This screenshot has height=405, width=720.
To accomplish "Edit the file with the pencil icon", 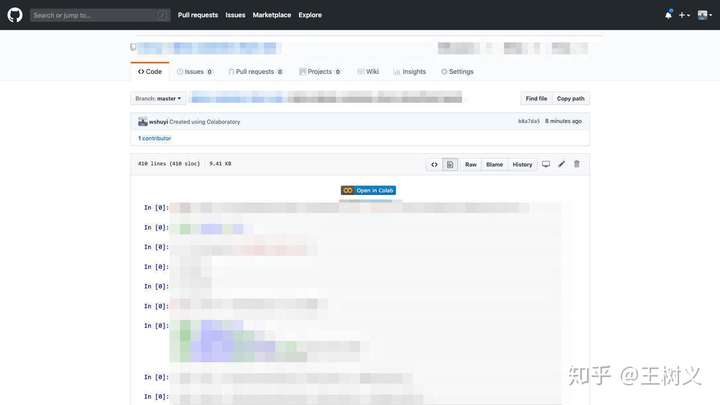I will pyautogui.click(x=562, y=164).
